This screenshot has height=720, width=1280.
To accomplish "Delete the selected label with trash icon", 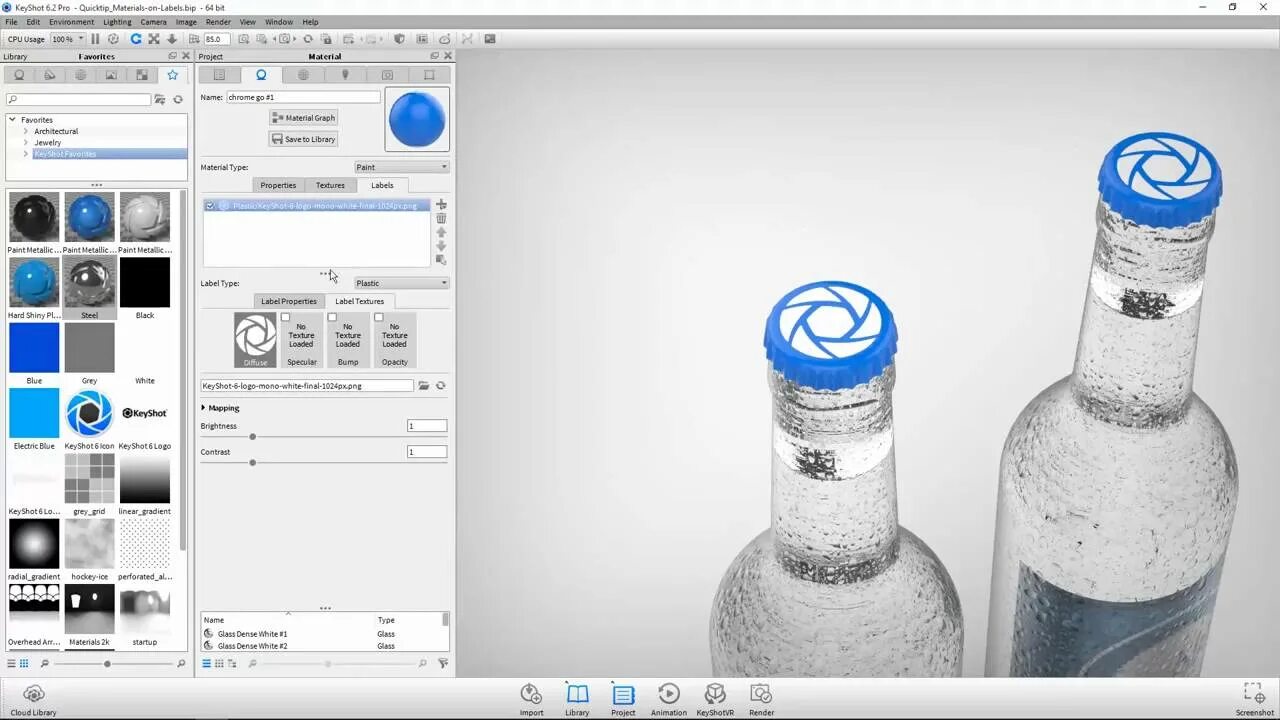I will (x=441, y=218).
